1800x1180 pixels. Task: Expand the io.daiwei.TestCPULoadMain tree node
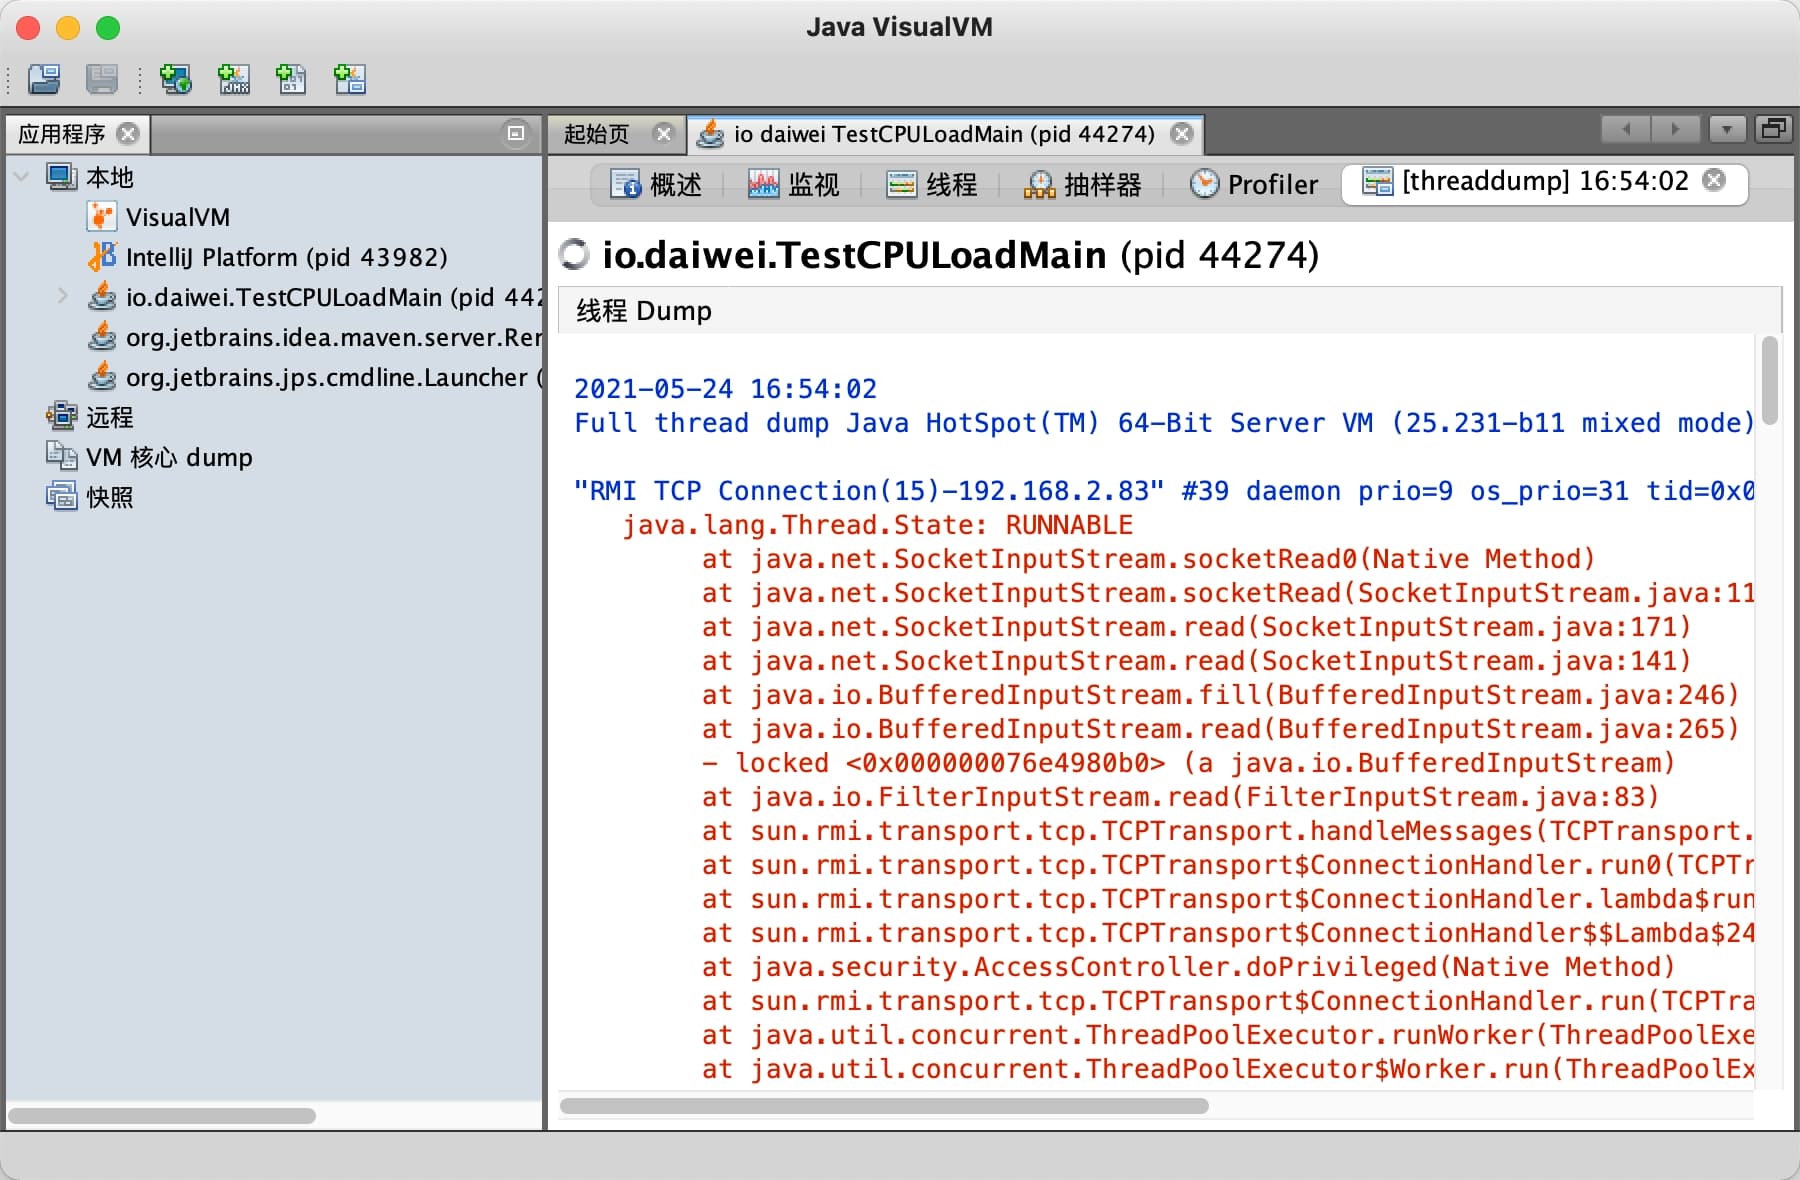pyautogui.click(x=62, y=296)
